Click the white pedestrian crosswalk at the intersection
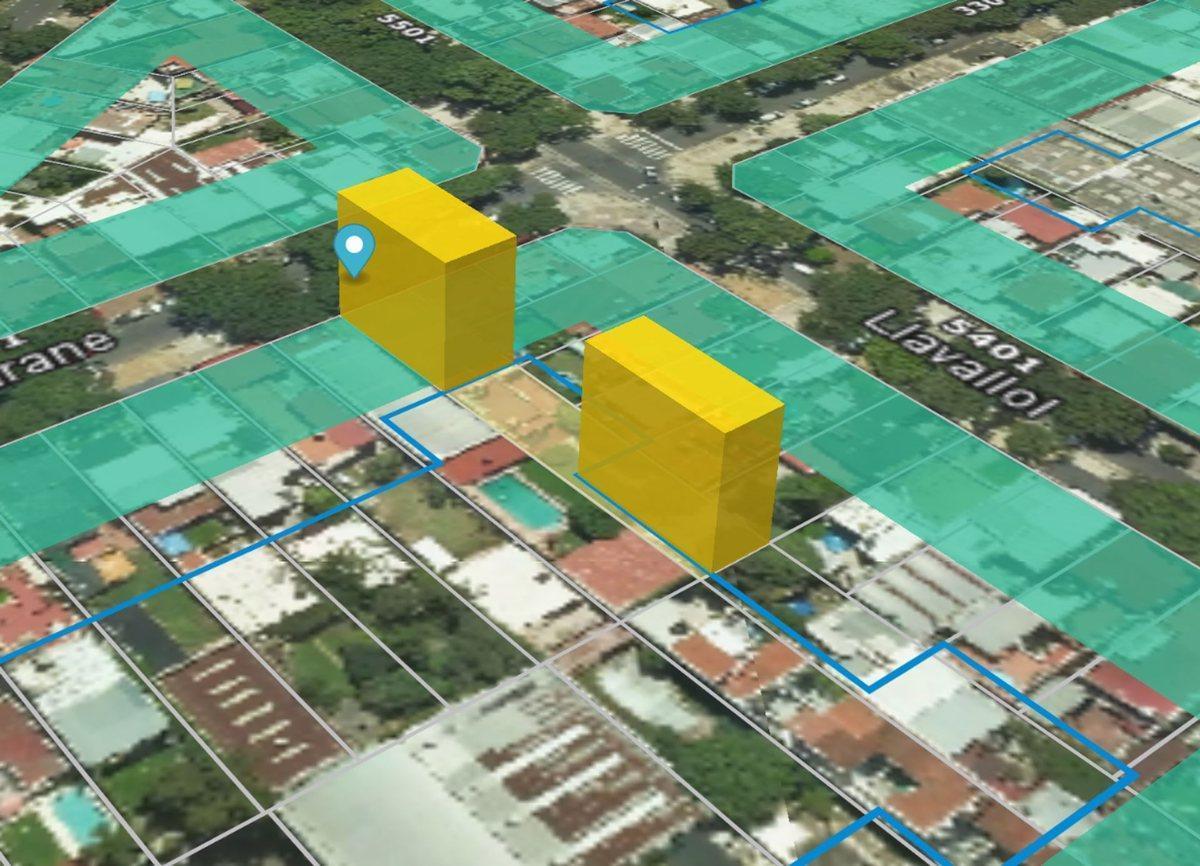 [554, 179]
